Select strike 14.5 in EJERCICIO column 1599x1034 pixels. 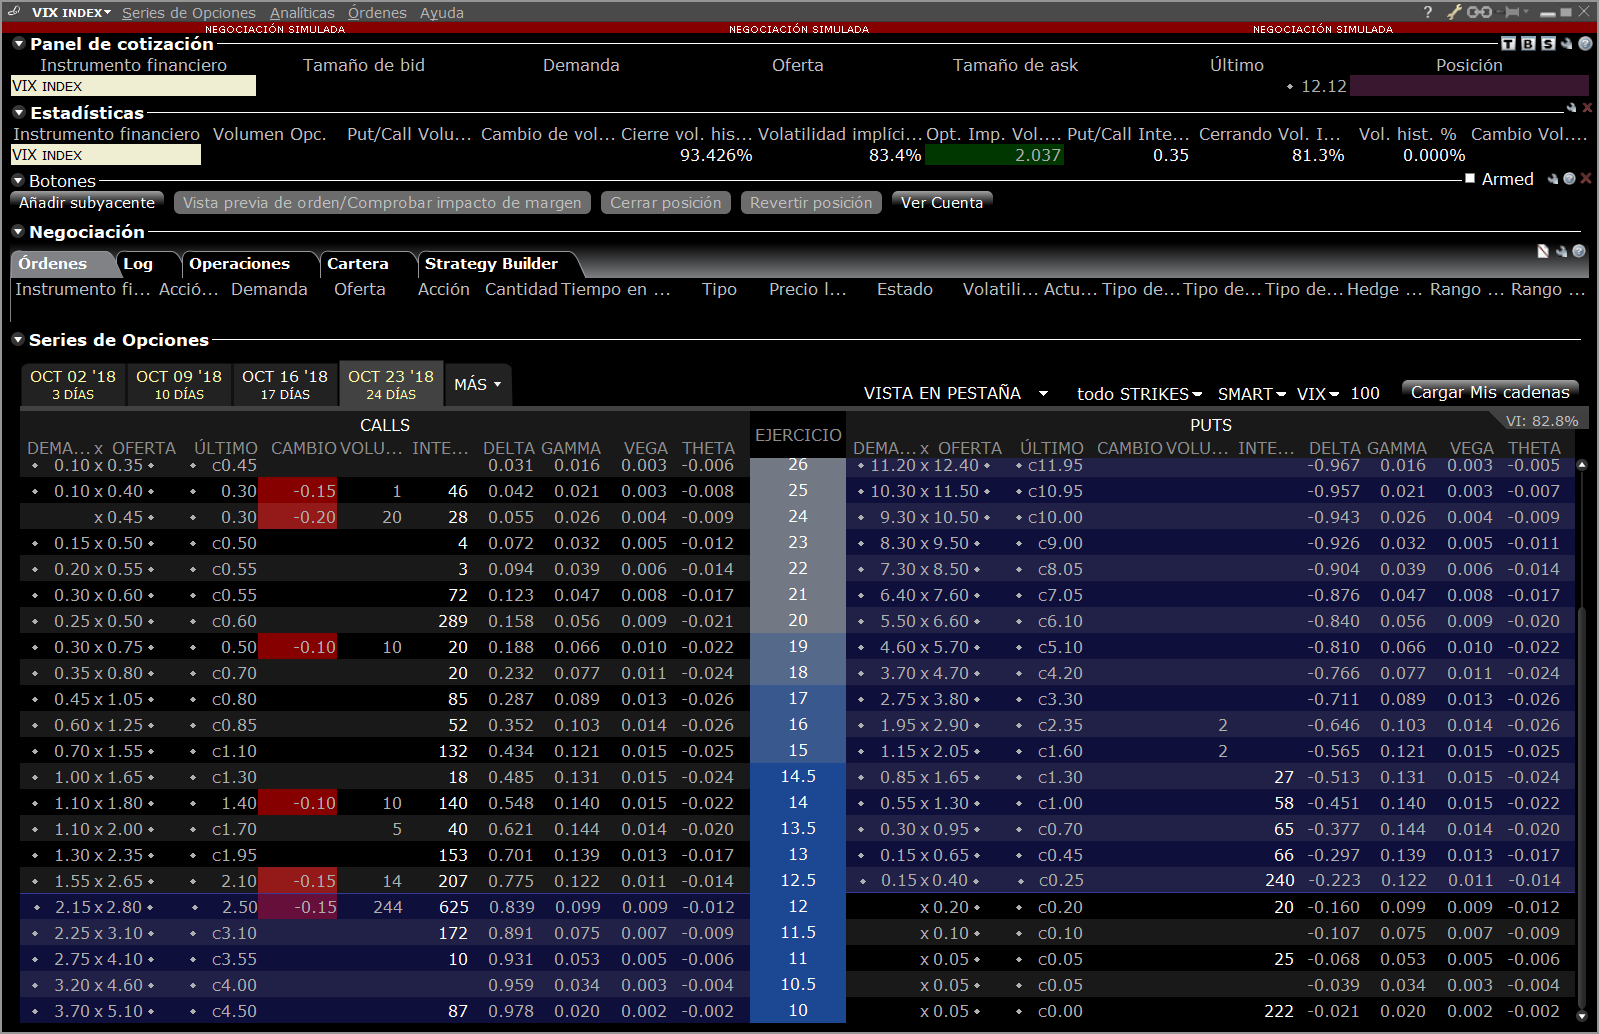pos(798,777)
